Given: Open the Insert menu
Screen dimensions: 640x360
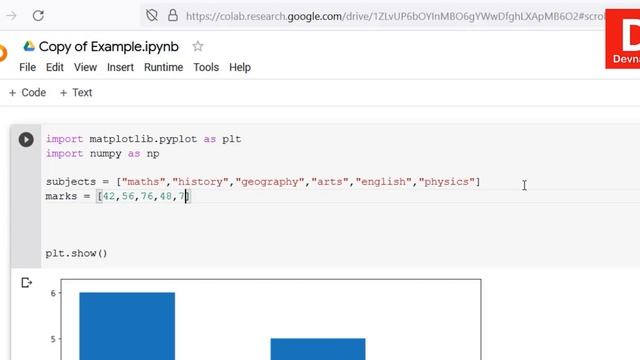Looking at the screenshot, I should pos(120,67).
